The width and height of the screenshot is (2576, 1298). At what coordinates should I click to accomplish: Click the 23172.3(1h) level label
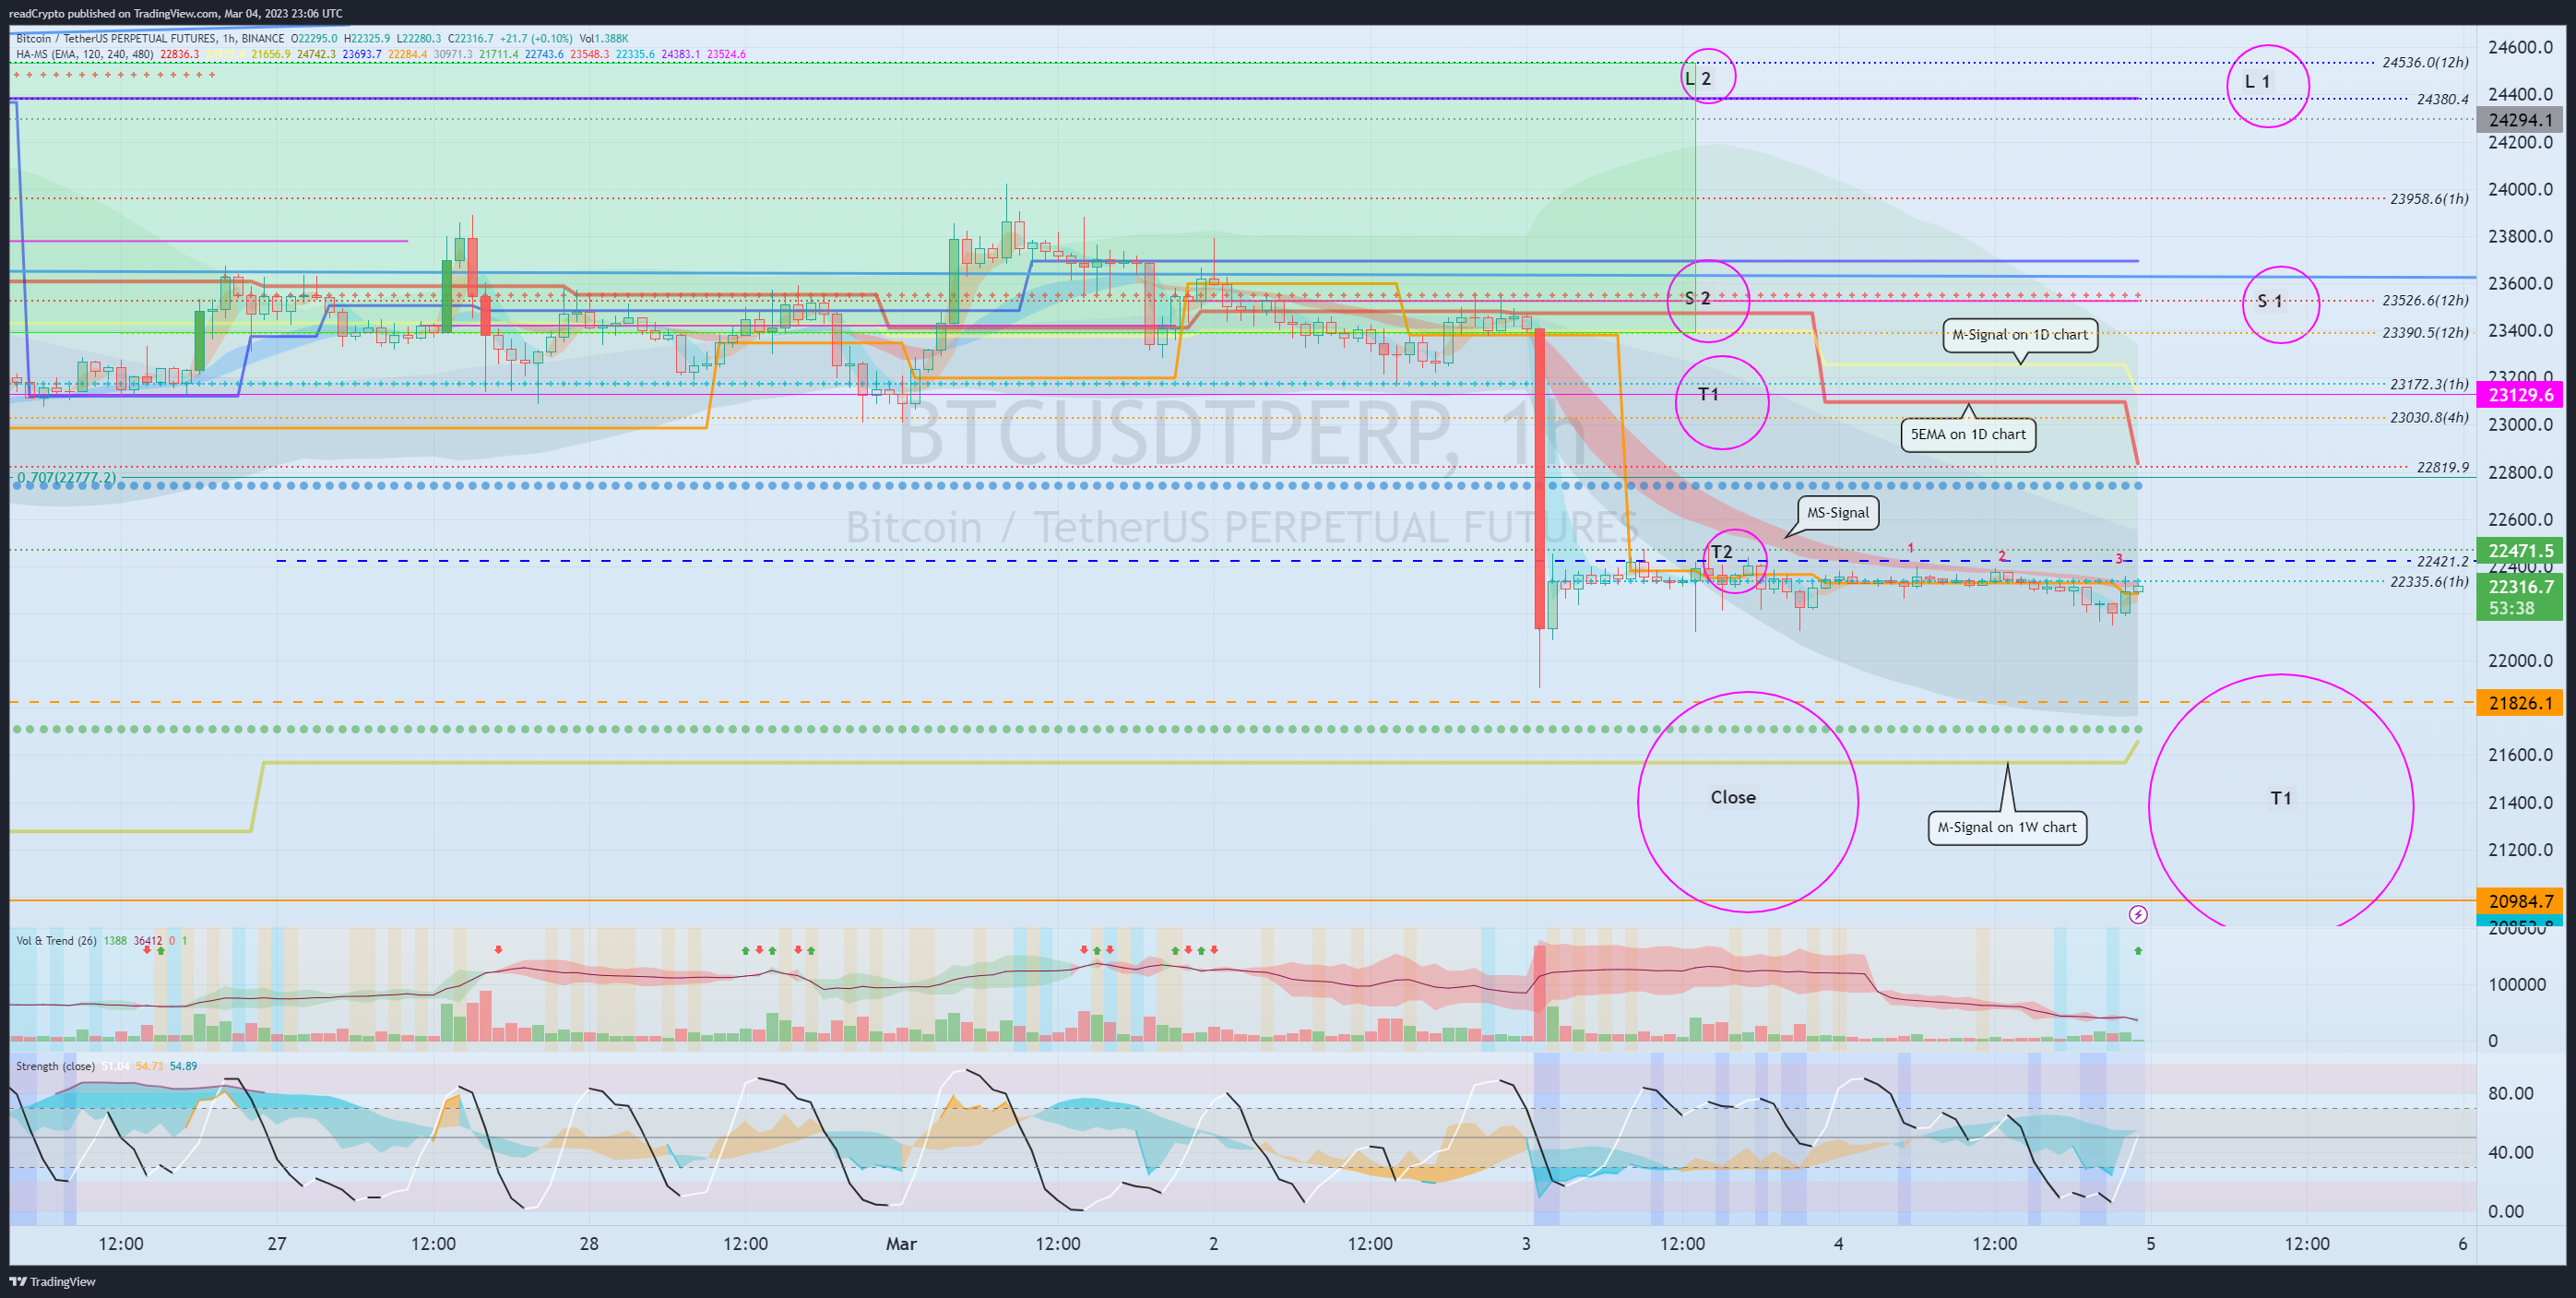click(2429, 384)
